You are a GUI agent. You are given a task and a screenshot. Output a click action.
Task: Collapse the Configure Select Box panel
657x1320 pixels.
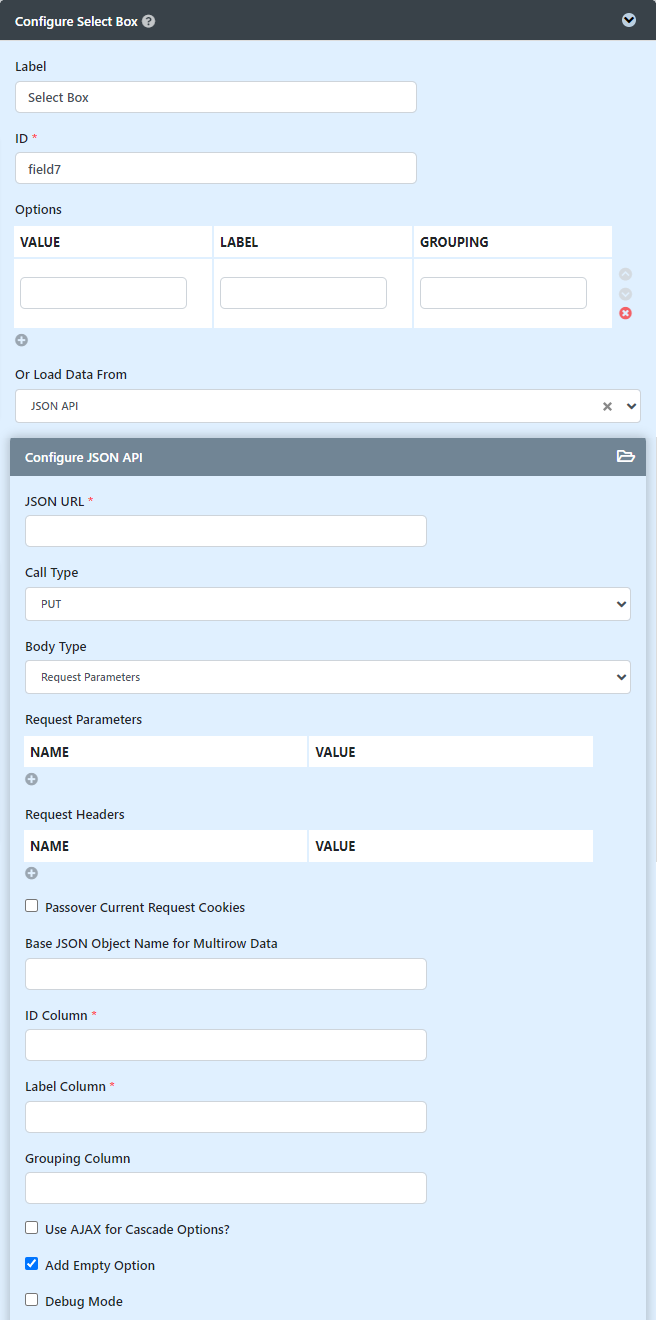point(629,20)
